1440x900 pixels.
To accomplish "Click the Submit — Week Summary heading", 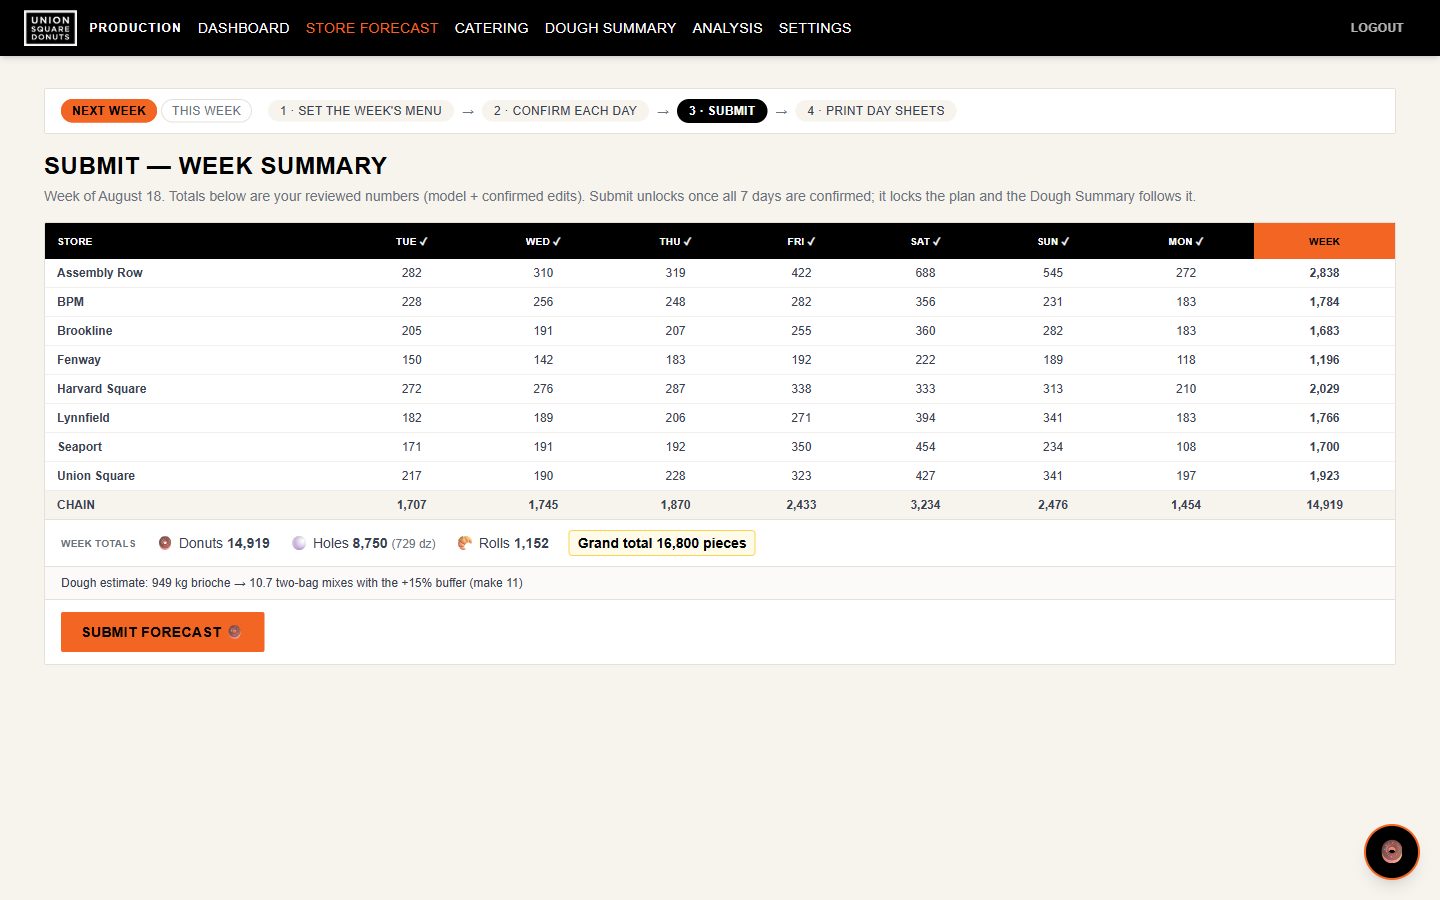I will click(x=215, y=165).
